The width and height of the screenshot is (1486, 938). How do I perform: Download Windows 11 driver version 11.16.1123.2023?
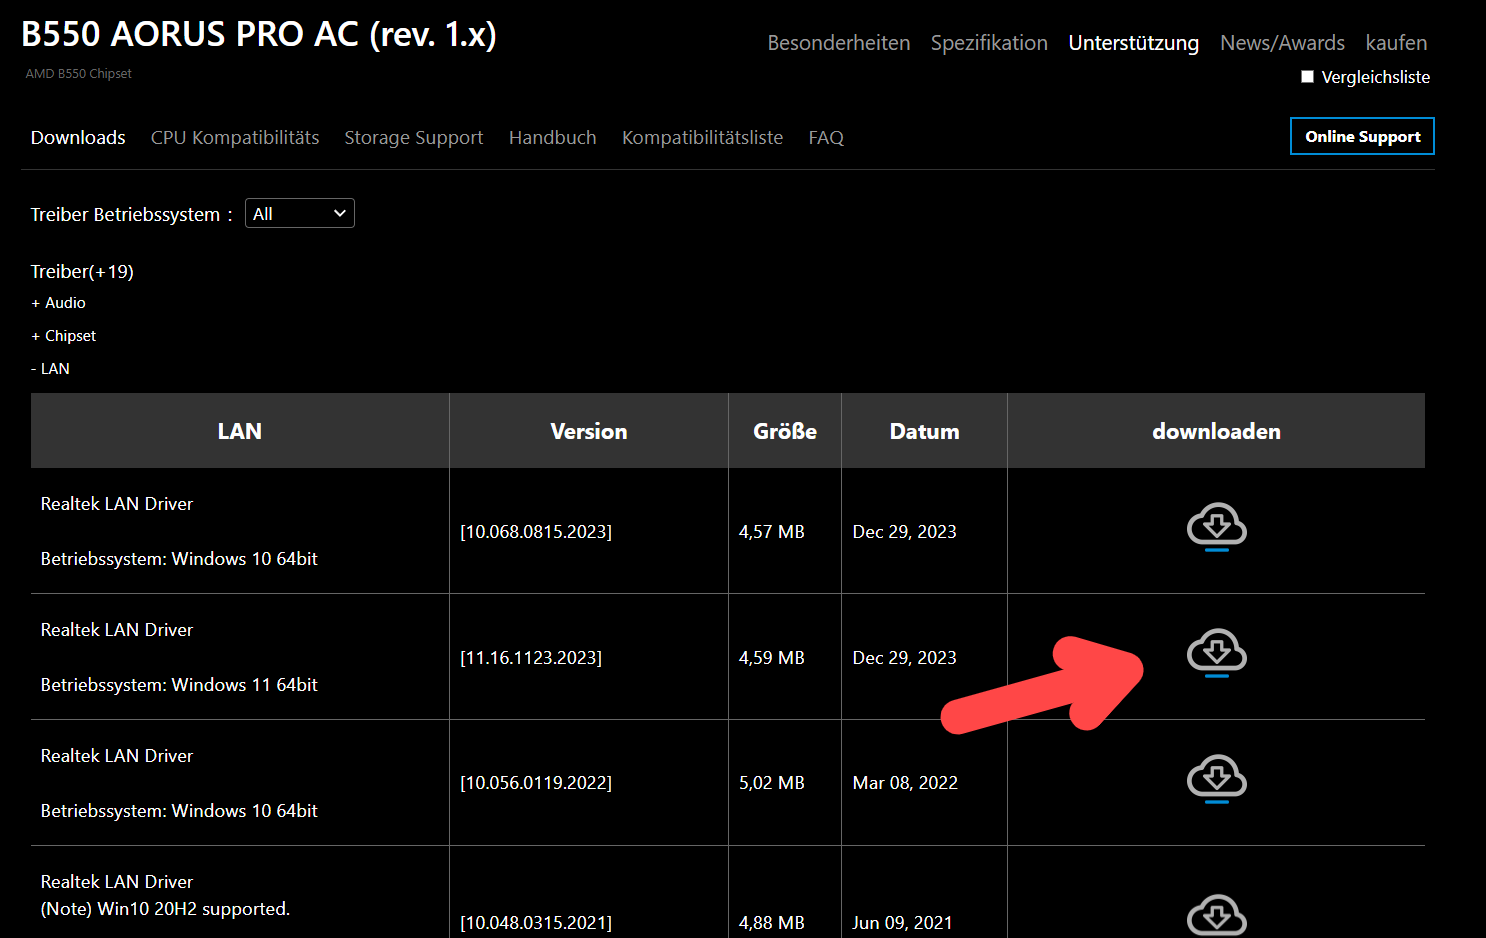[x=1216, y=654]
